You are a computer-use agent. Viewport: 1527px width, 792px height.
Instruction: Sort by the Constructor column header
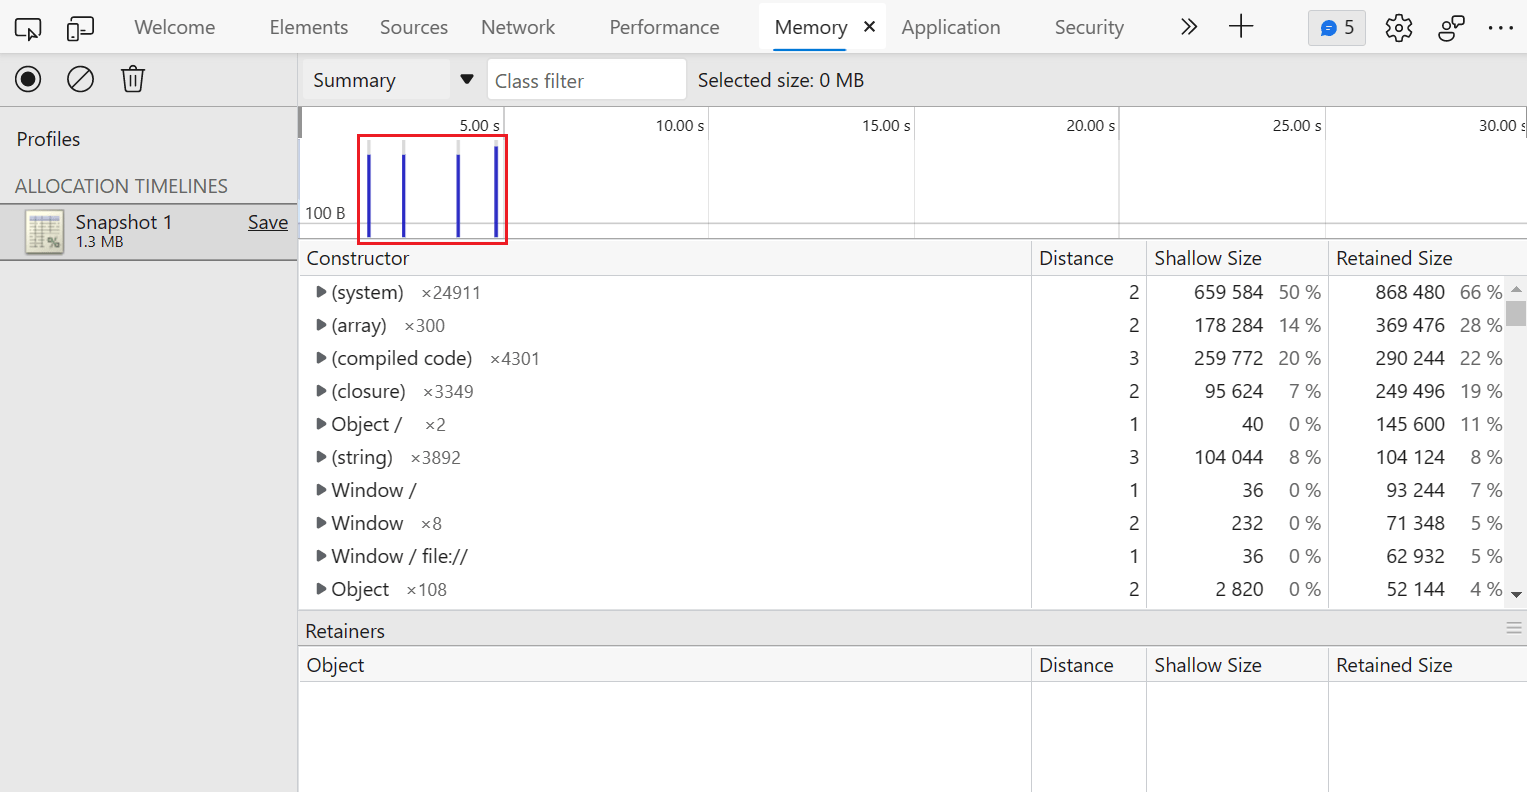point(665,258)
